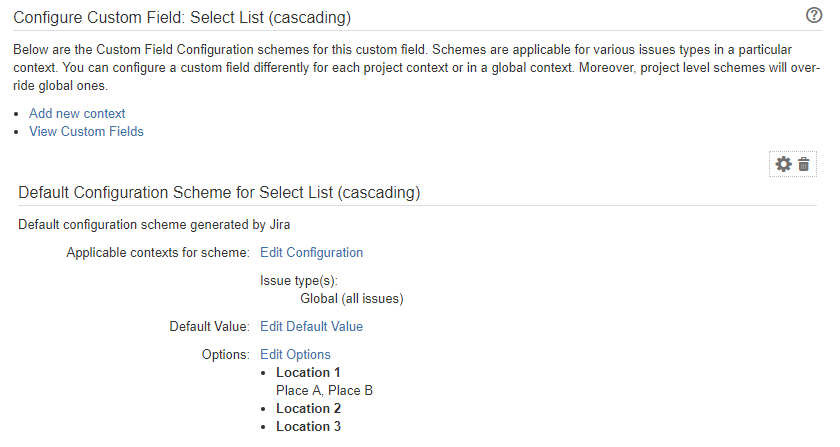Click the Applicable contexts for scheme label
The height and width of the screenshot is (447, 840).
coord(158,252)
